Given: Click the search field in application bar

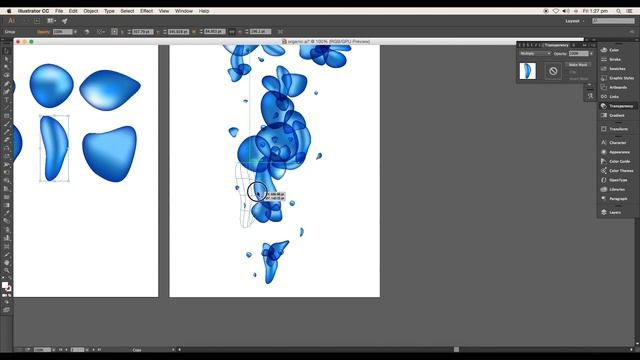Looking at the screenshot, I should [x=613, y=21].
